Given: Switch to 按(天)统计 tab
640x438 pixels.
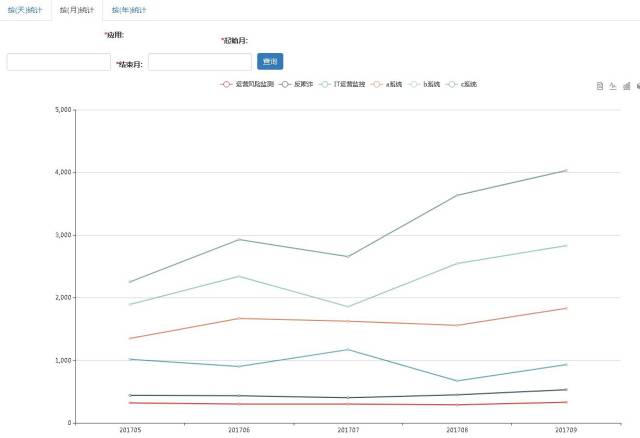Looking at the screenshot, I should click(x=25, y=10).
